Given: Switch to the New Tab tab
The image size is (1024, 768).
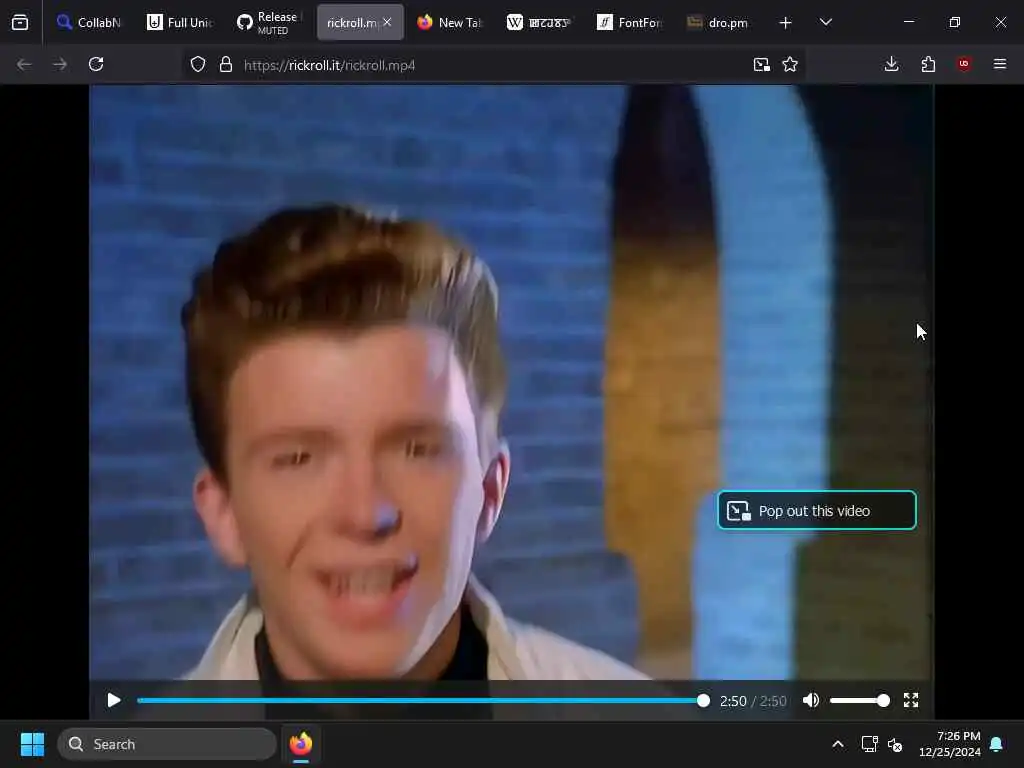Looking at the screenshot, I should (449, 23).
